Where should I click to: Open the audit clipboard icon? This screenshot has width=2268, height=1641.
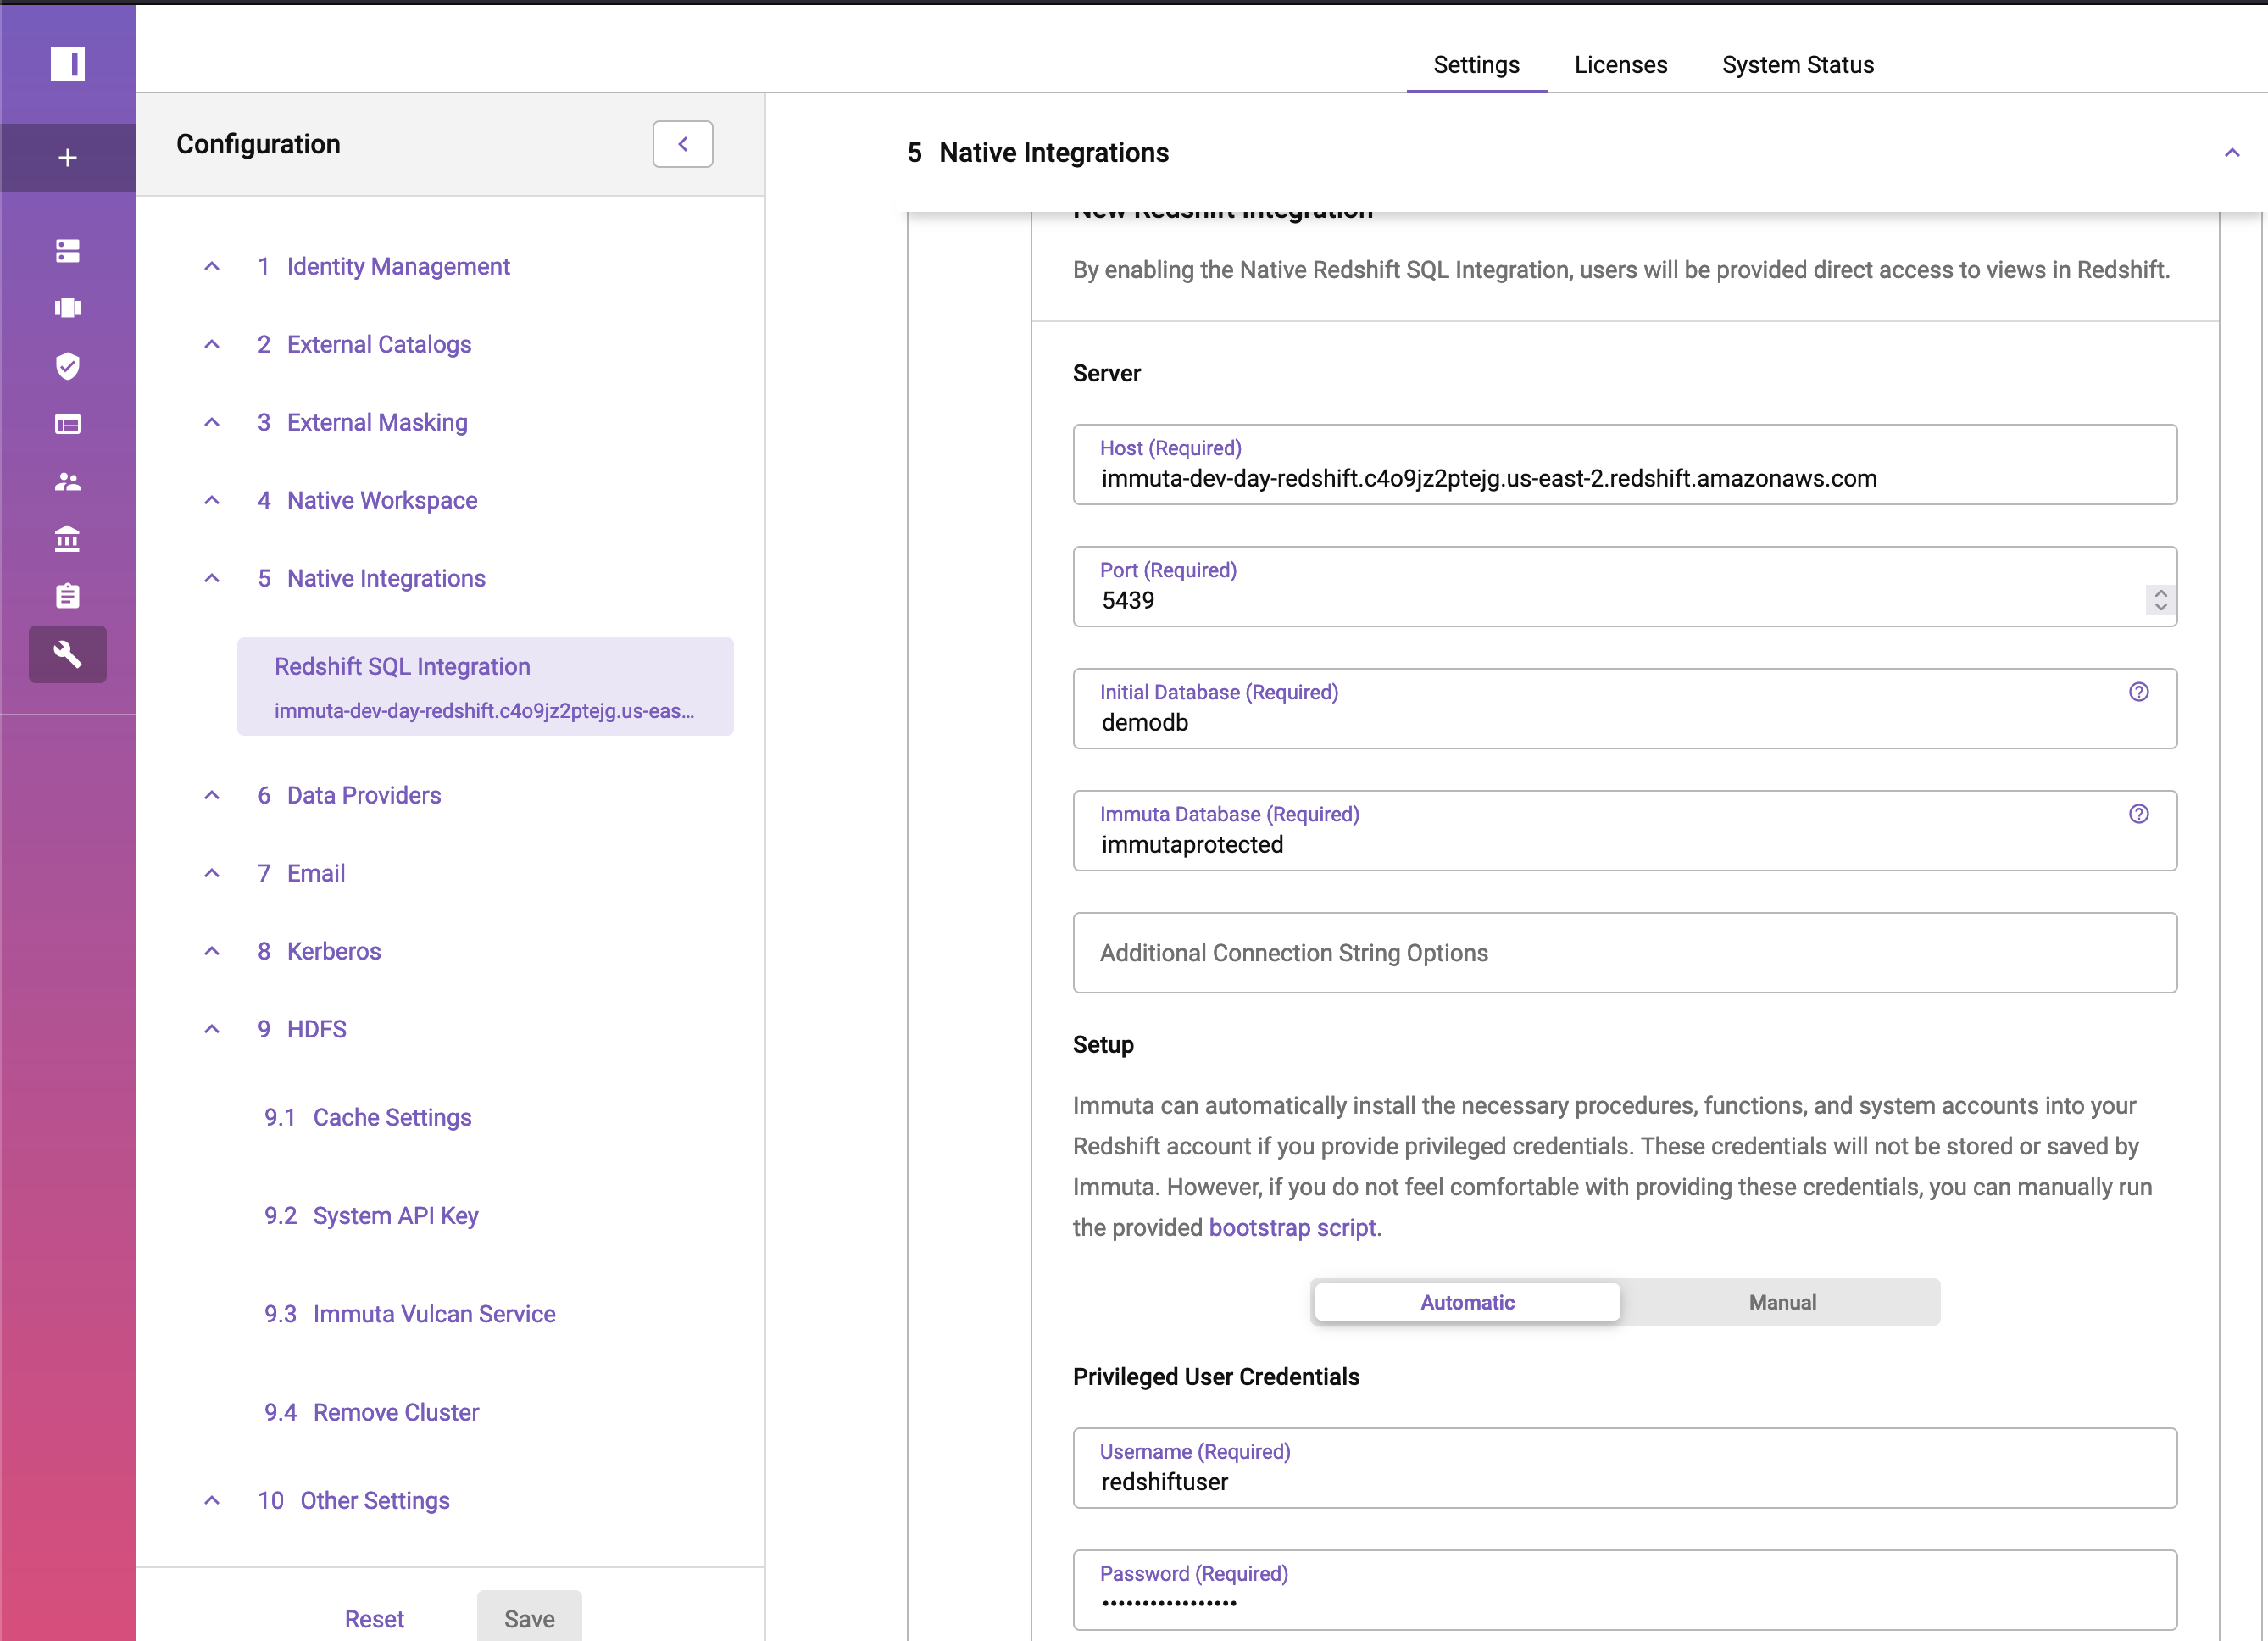point(67,596)
